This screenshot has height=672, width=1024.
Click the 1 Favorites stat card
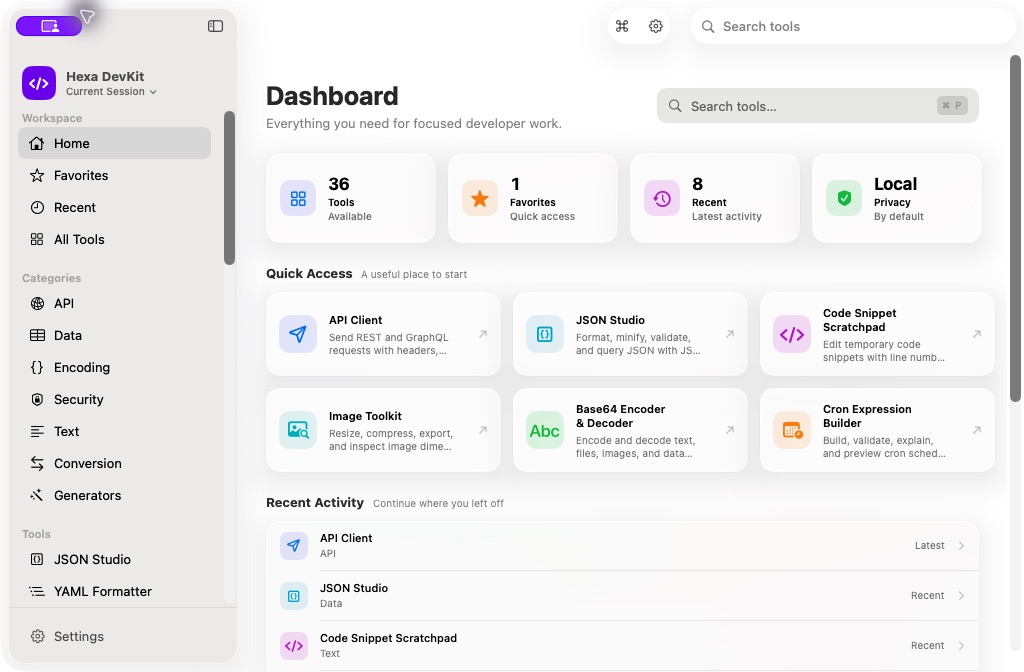(533, 198)
